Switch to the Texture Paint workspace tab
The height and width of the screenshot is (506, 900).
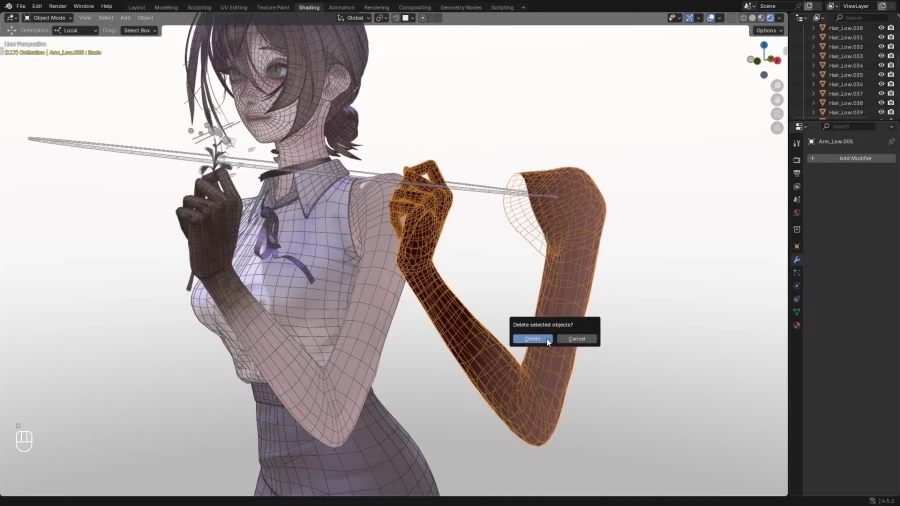[273, 7]
